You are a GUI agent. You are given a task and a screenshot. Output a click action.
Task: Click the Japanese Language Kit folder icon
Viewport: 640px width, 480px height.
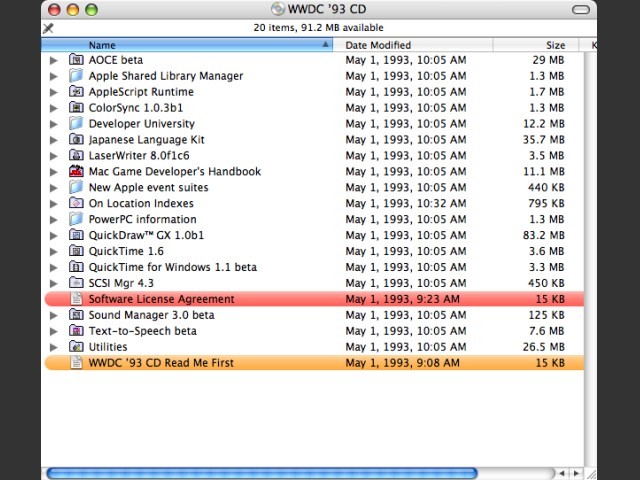pyautogui.click(x=76, y=139)
